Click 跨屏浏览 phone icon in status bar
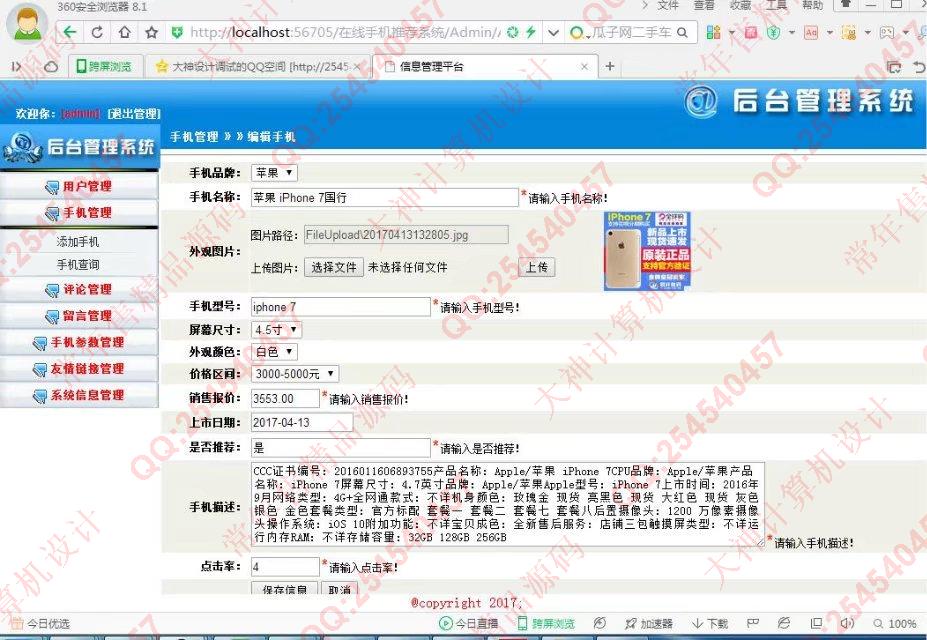This screenshot has height=640, width=927. [x=522, y=623]
